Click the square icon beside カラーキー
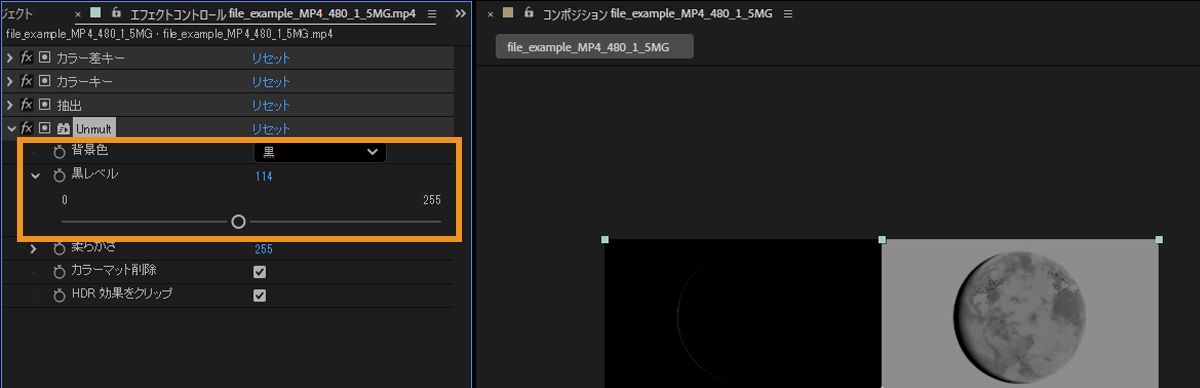Viewport: 1200px width, 388px height. [x=44, y=81]
